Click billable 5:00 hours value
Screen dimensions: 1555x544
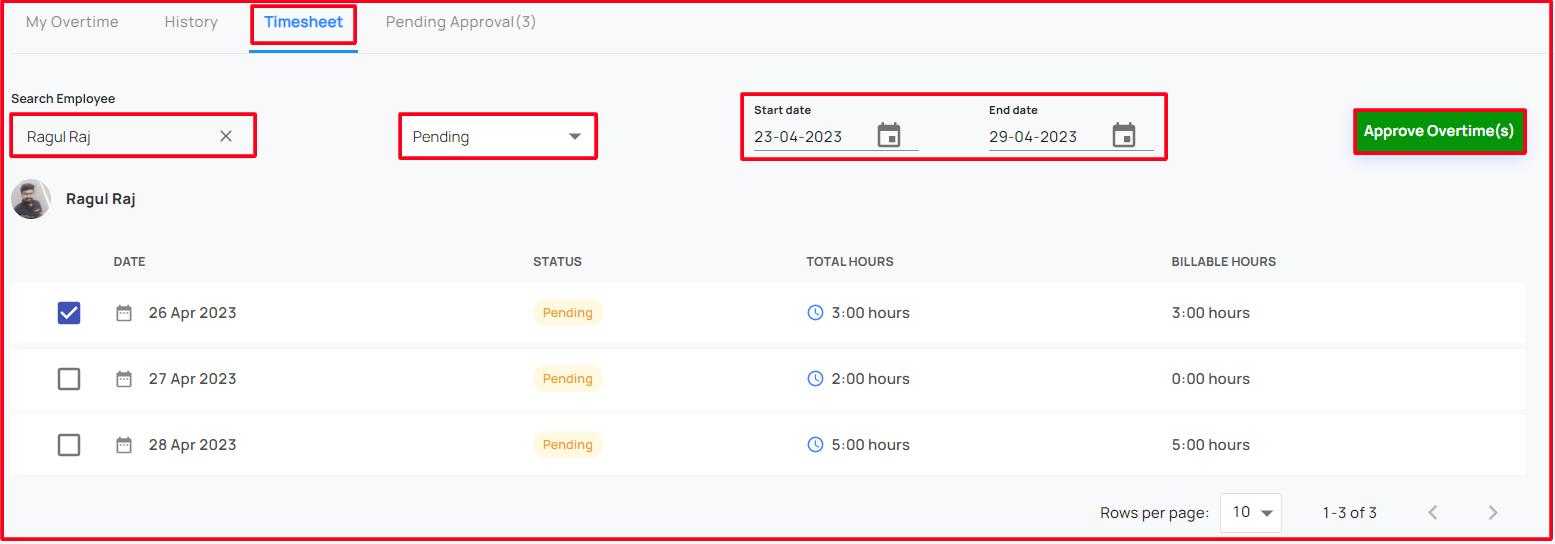[1211, 445]
